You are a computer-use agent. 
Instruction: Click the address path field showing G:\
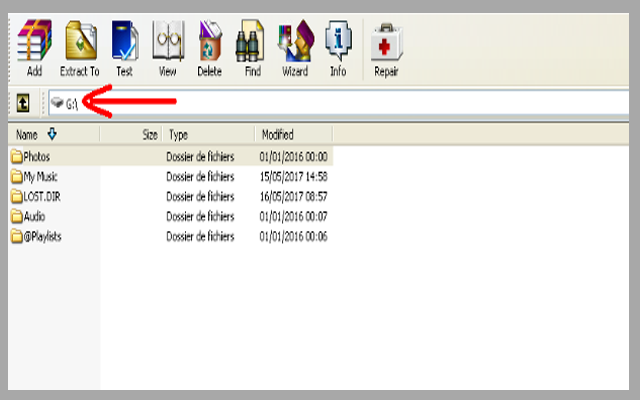(339, 103)
